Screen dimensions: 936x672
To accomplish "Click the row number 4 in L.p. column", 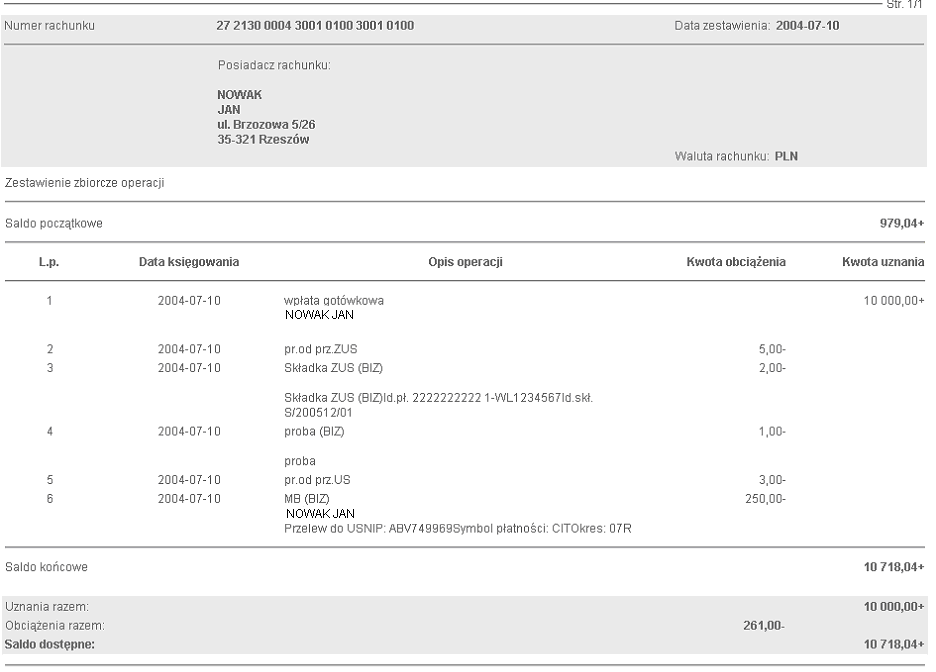I will click(50, 431).
